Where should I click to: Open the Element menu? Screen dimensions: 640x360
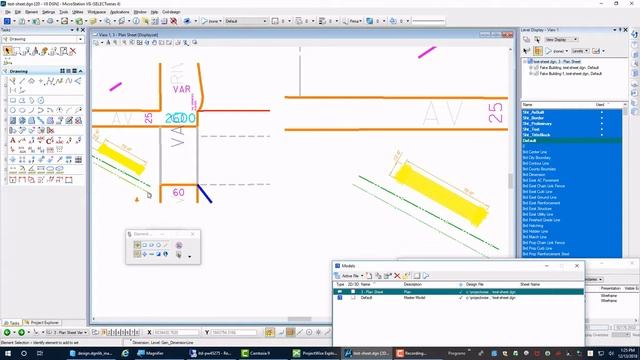pyautogui.click(x=31, y=12)
